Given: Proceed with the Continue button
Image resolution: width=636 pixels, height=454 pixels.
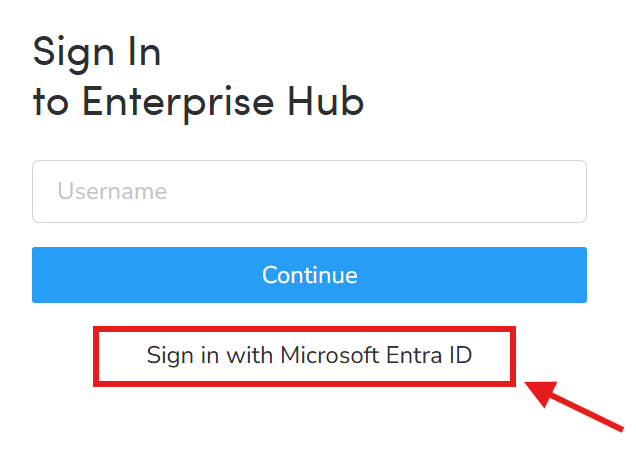Looking at the screenshot, I should click(309, 275).
